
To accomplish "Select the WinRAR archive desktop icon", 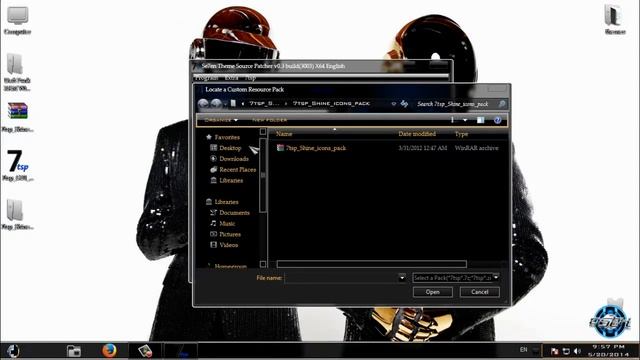I will (18, 117).
